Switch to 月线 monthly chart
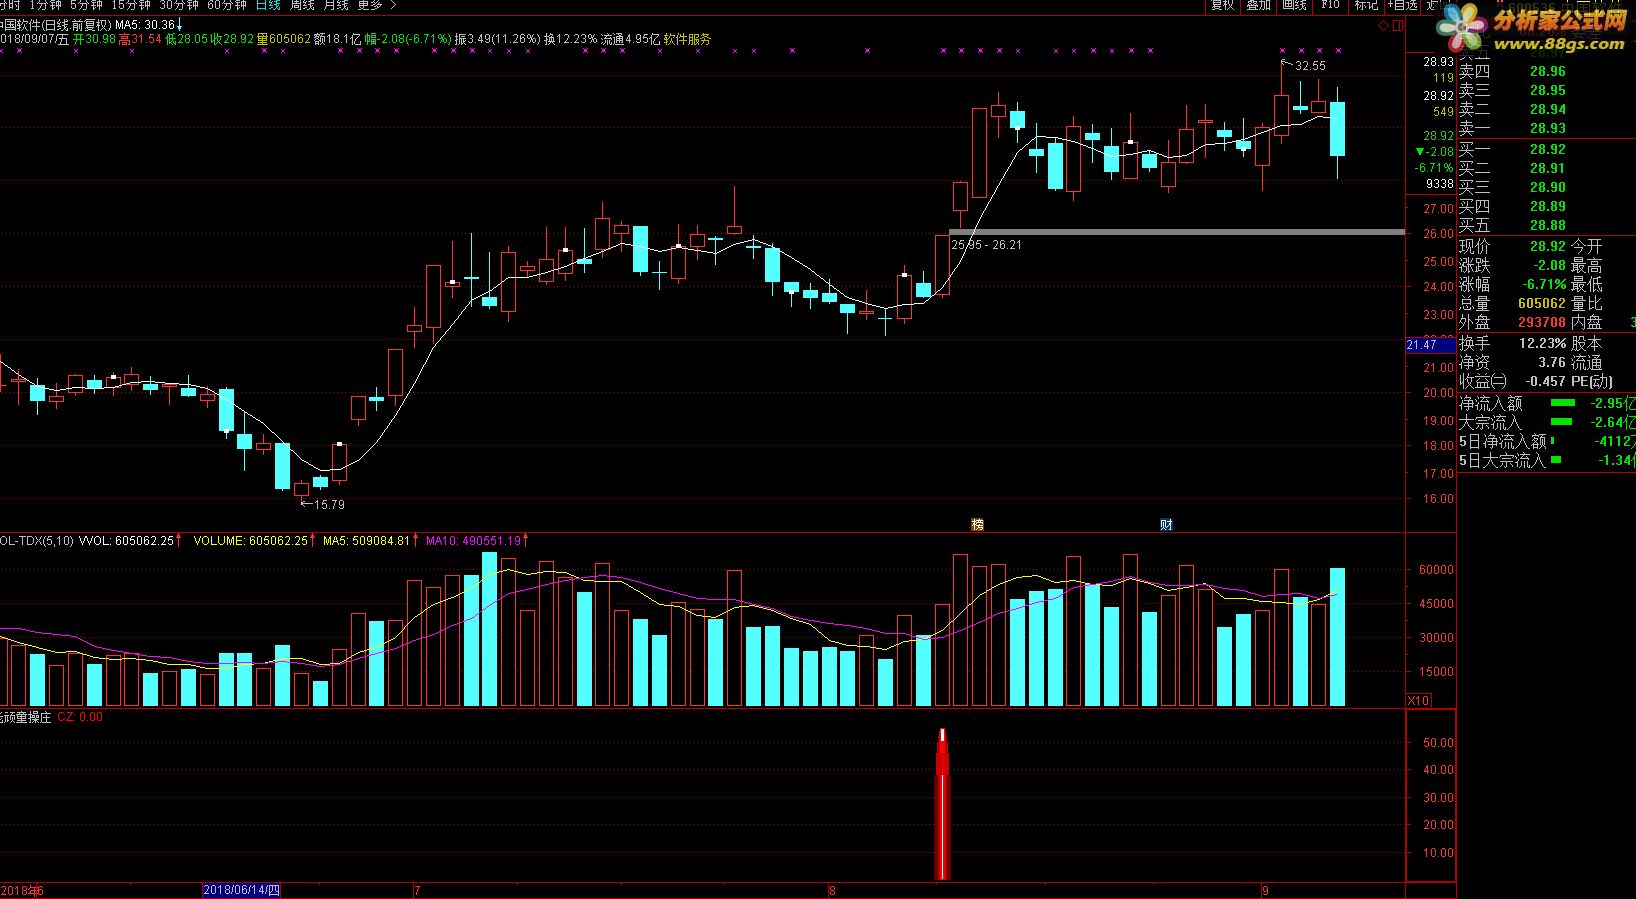Viewport: 1636px width, 899px height. 336,5
